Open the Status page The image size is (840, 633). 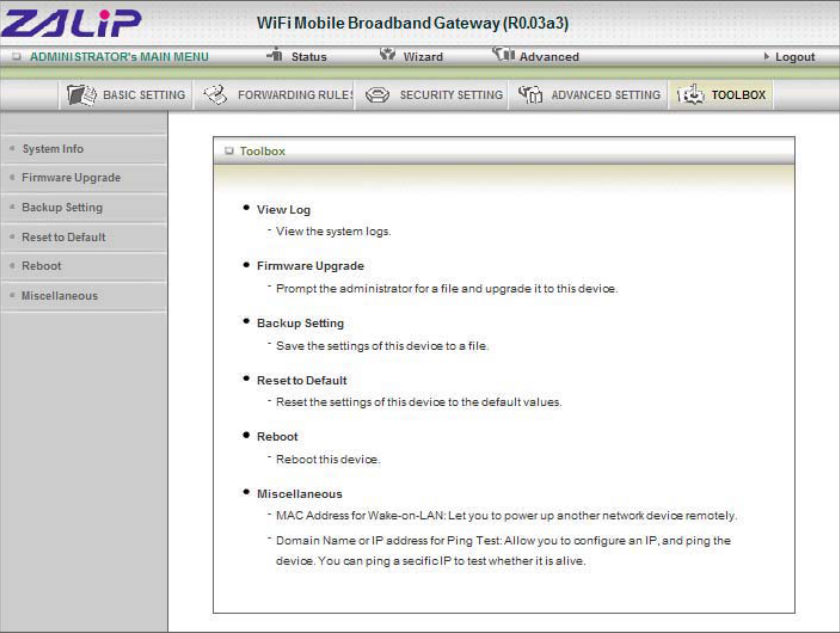[x=309, y=57]
